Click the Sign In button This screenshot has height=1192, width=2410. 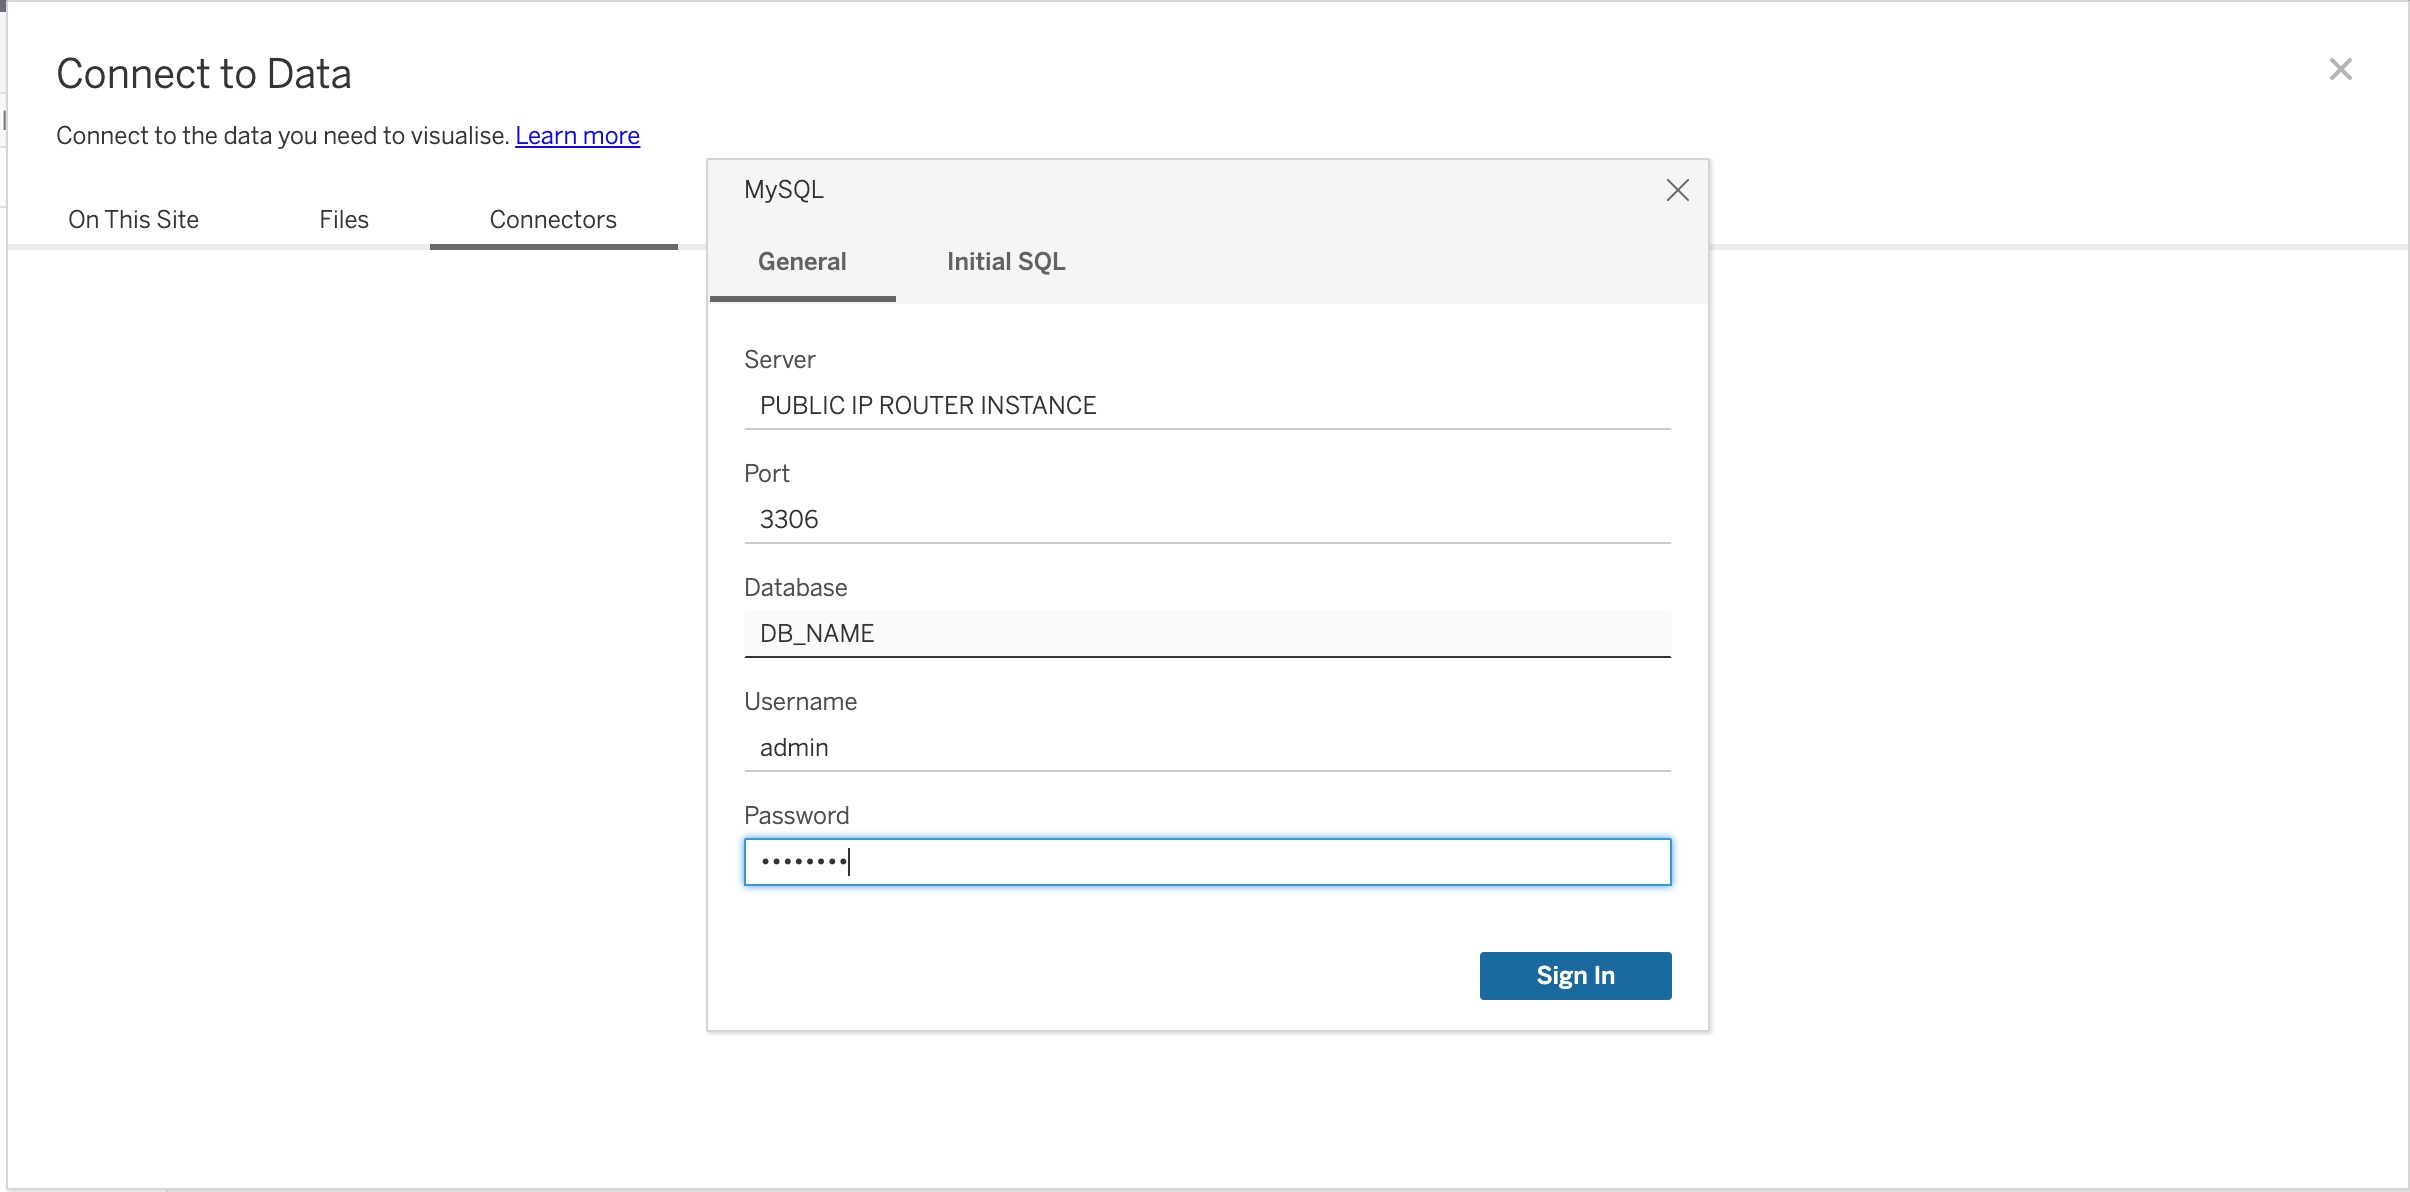[x=1574, y=975]
